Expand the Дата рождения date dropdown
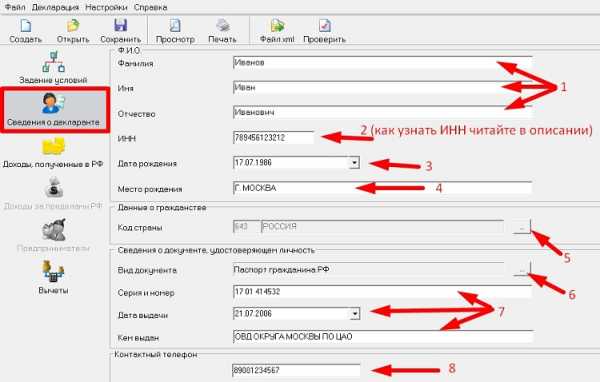 354,163
